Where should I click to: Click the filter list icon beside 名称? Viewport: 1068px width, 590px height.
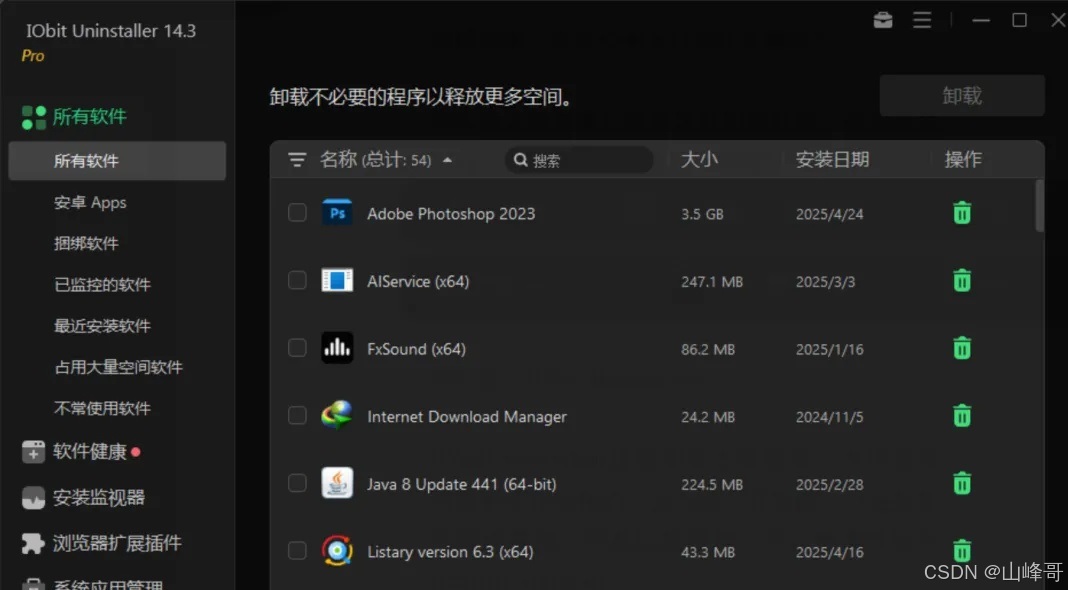click(297, 159)
